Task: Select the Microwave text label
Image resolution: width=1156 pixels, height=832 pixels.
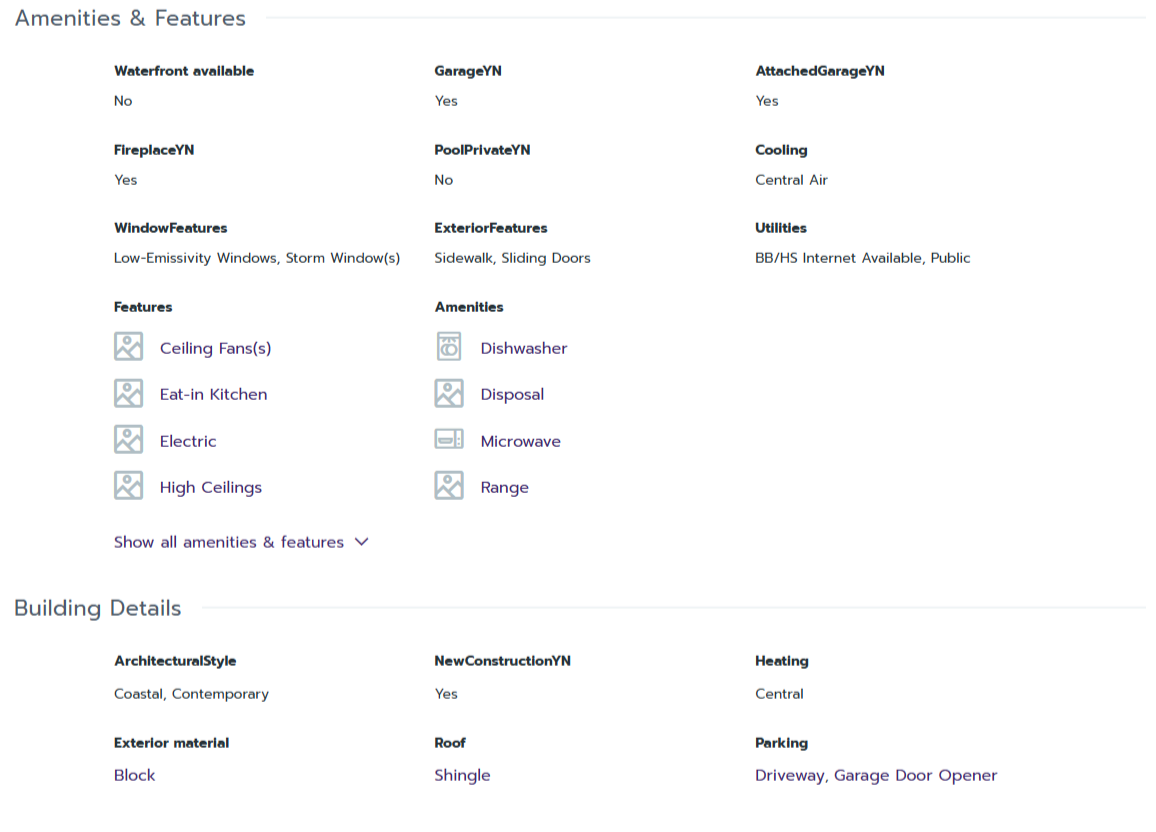Action: [x=520, y=441]
